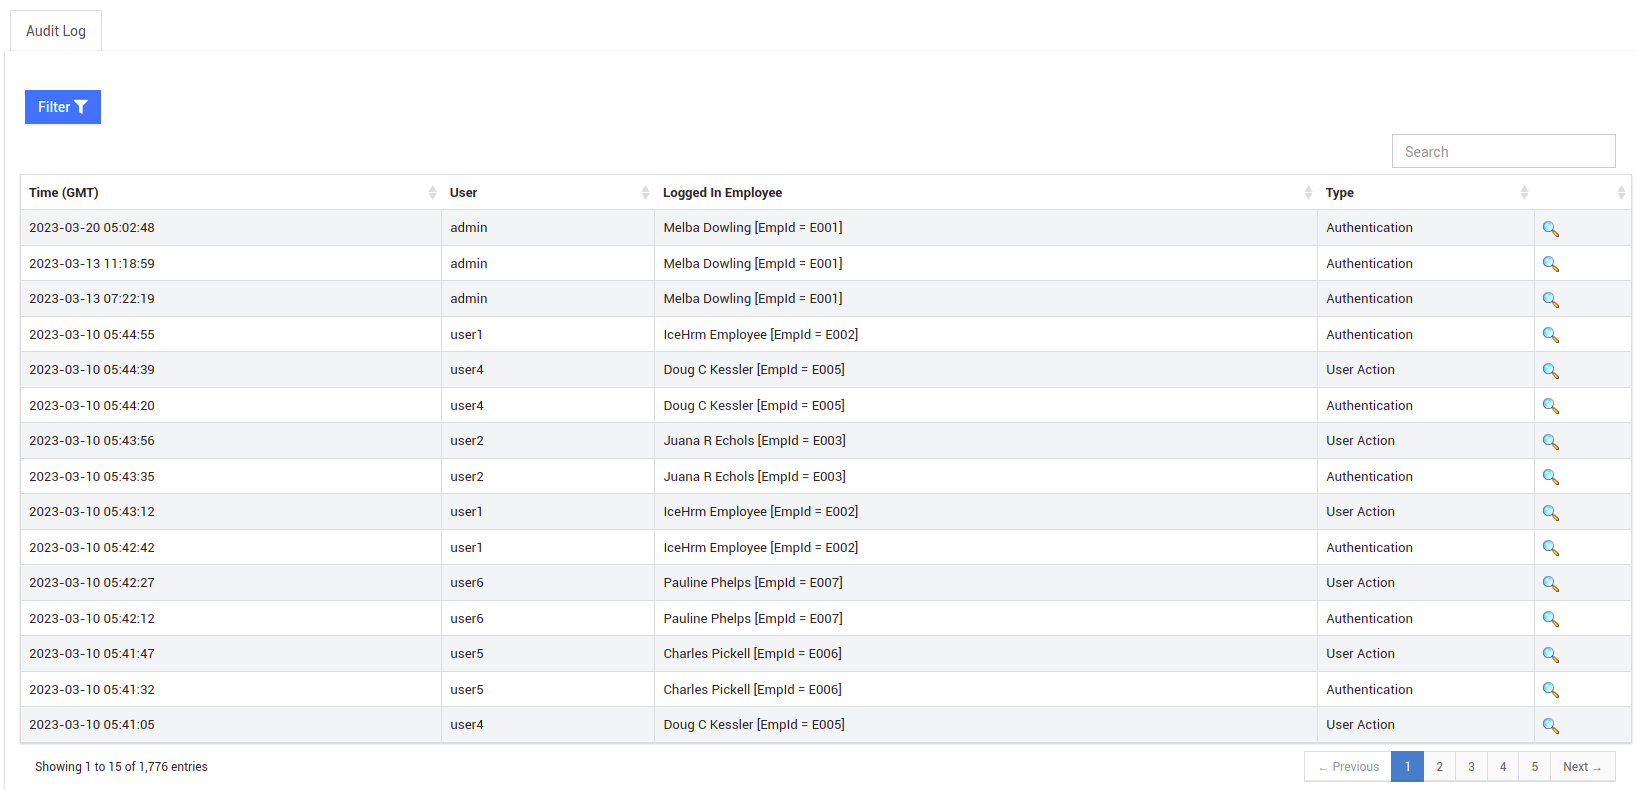This screenshot has height=790, width=1637.
Task: View details of 2023-03-20 05:02:48 log entry
Action: pyautogui.click(x=1550, y=229)
